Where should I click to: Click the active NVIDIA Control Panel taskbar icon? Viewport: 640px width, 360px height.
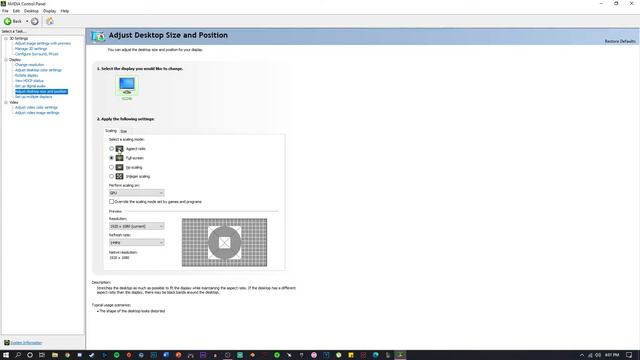400,355
